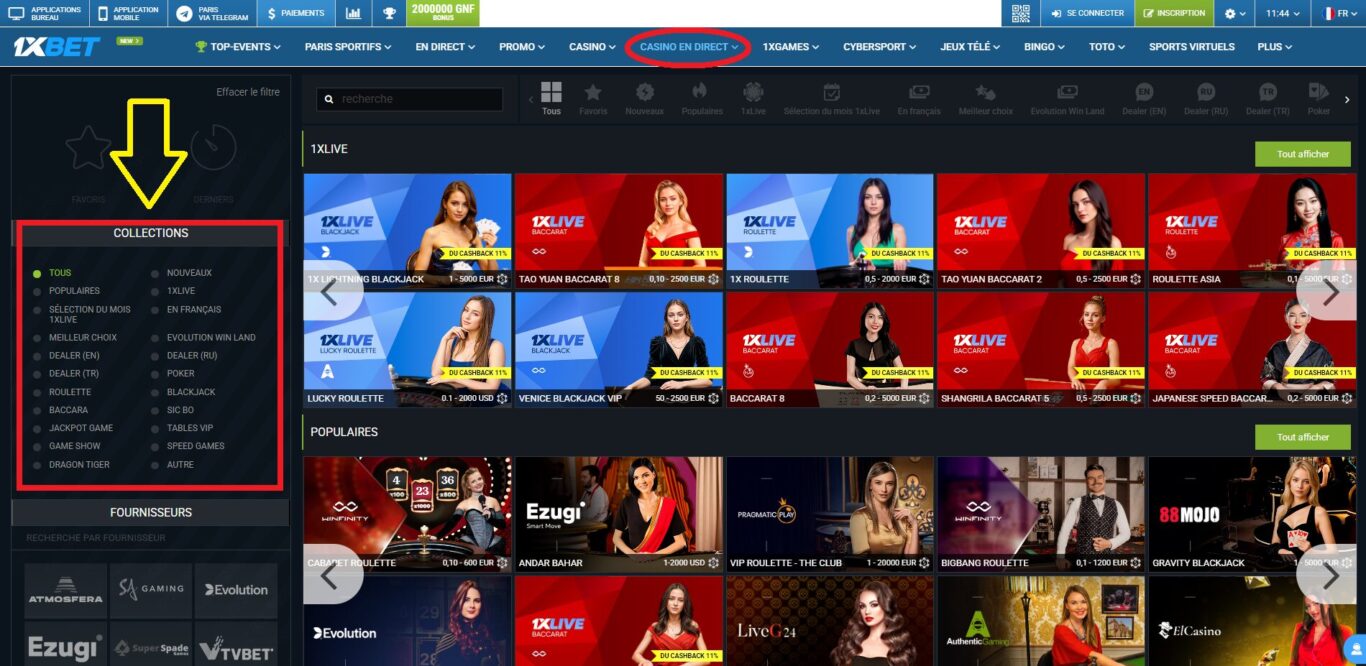
Task: Click the recherche game search field
Action: click(409, 99)
